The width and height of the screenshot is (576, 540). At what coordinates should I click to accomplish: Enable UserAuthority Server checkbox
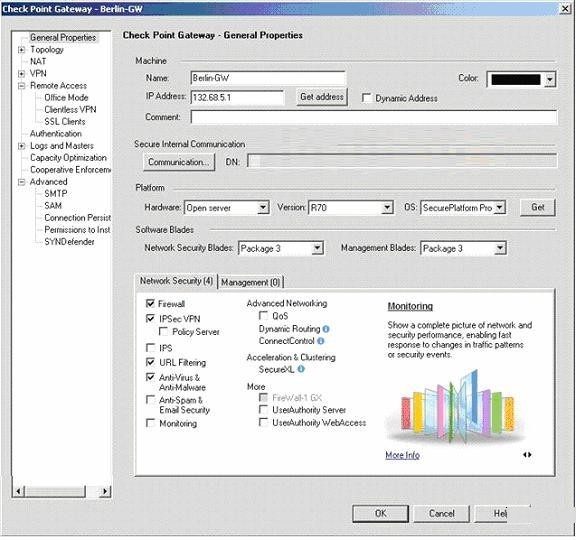tap(263, 410)
